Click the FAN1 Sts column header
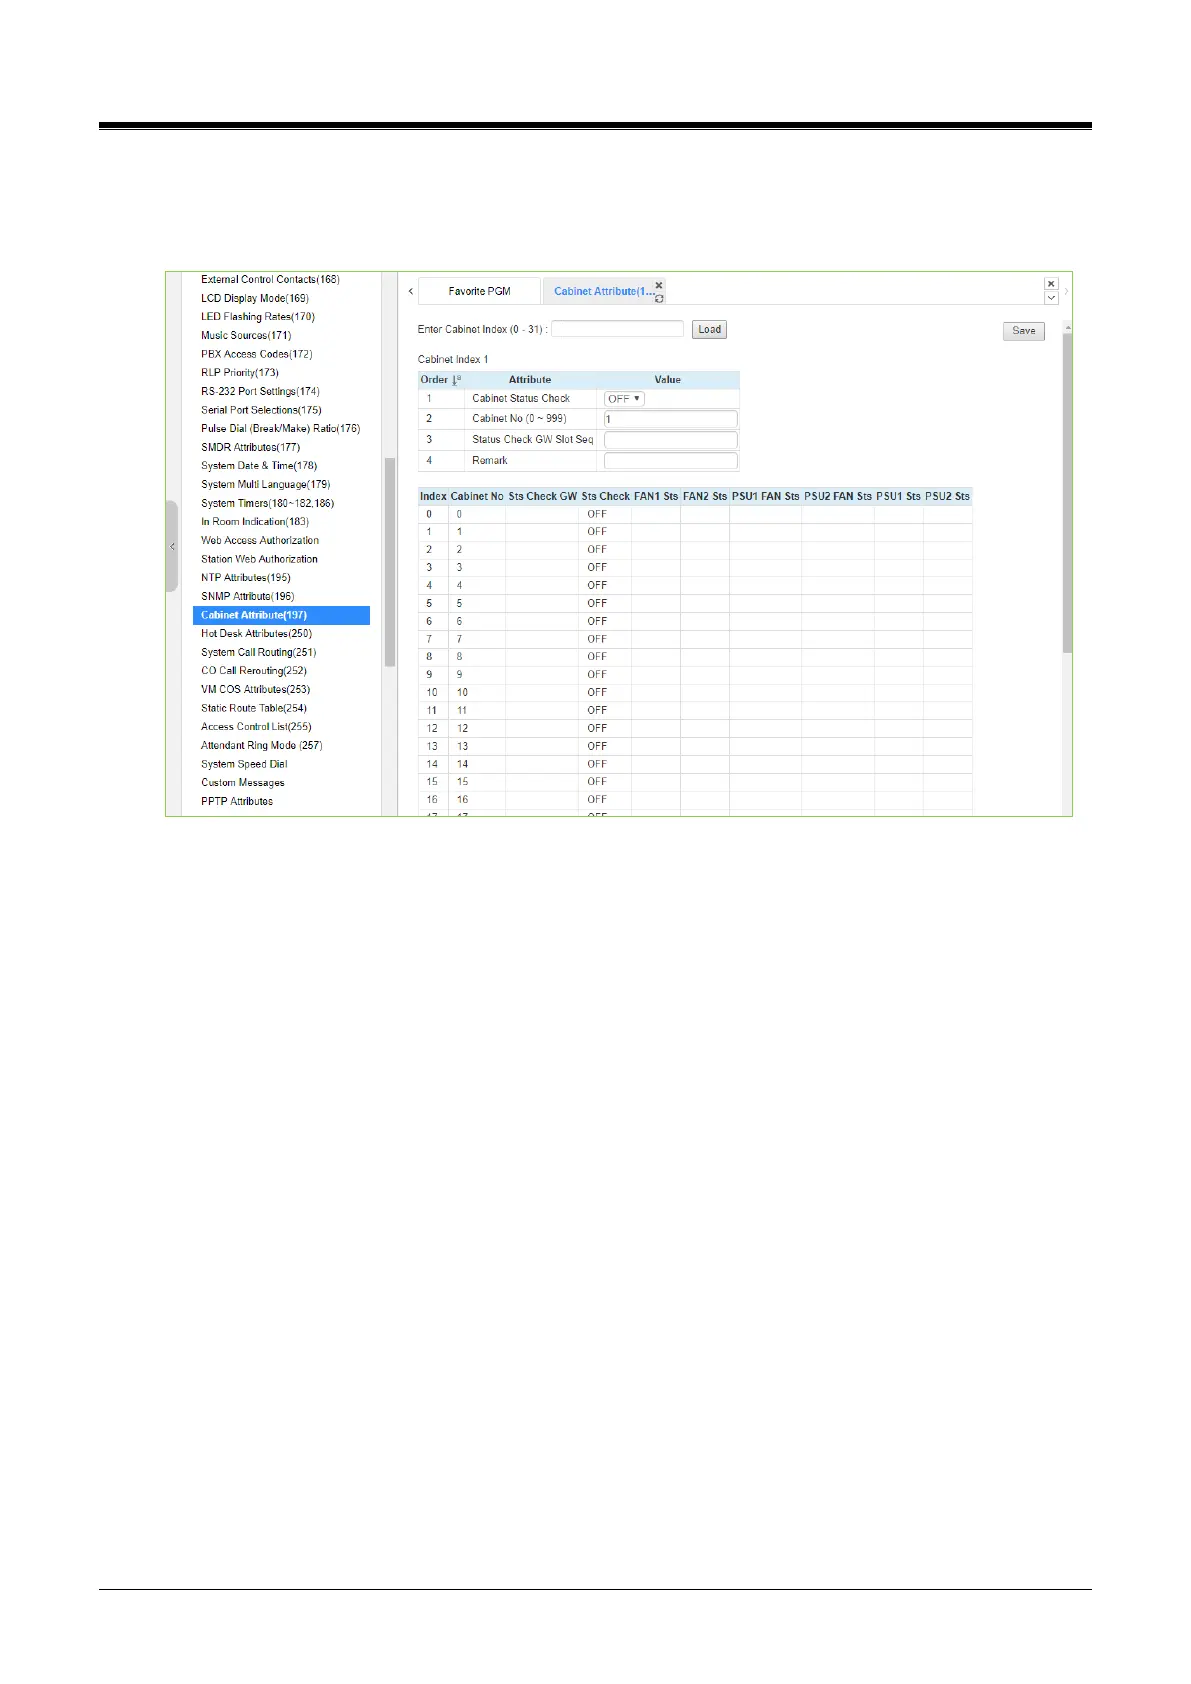 click(656, 497)
